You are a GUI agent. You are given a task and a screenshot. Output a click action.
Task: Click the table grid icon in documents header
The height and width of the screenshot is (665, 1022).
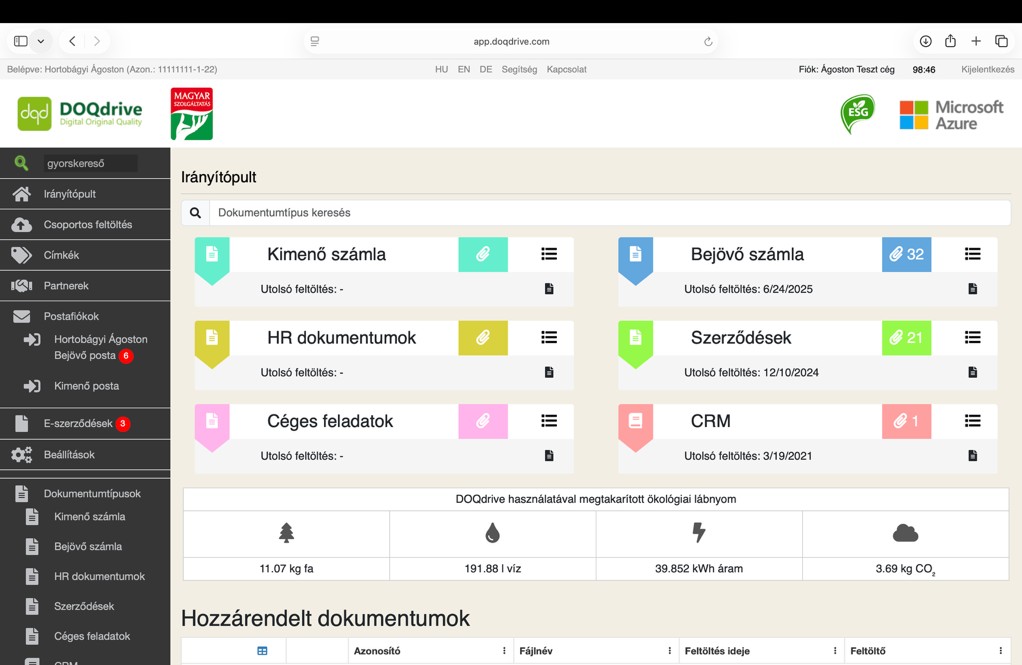pos(262,651)
